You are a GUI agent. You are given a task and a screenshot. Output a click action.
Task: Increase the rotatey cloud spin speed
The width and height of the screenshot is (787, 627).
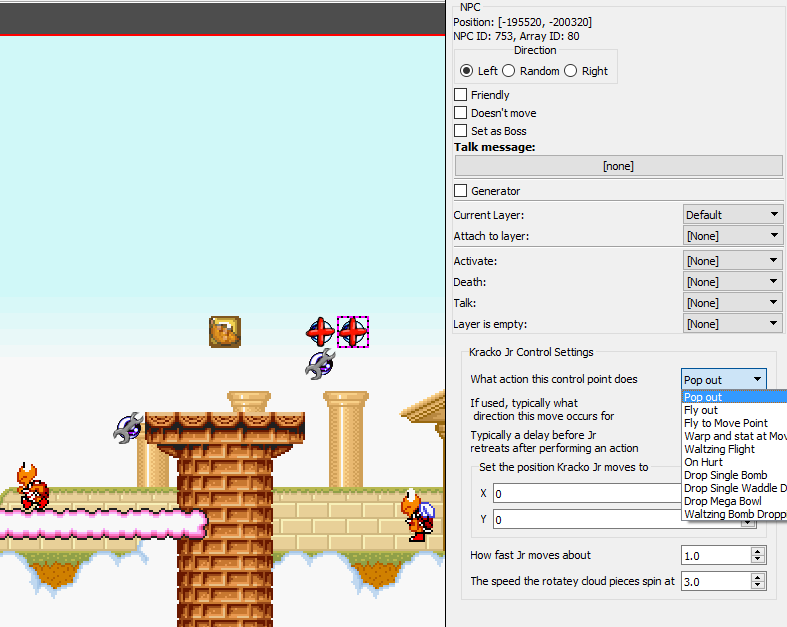pos(758,577)
